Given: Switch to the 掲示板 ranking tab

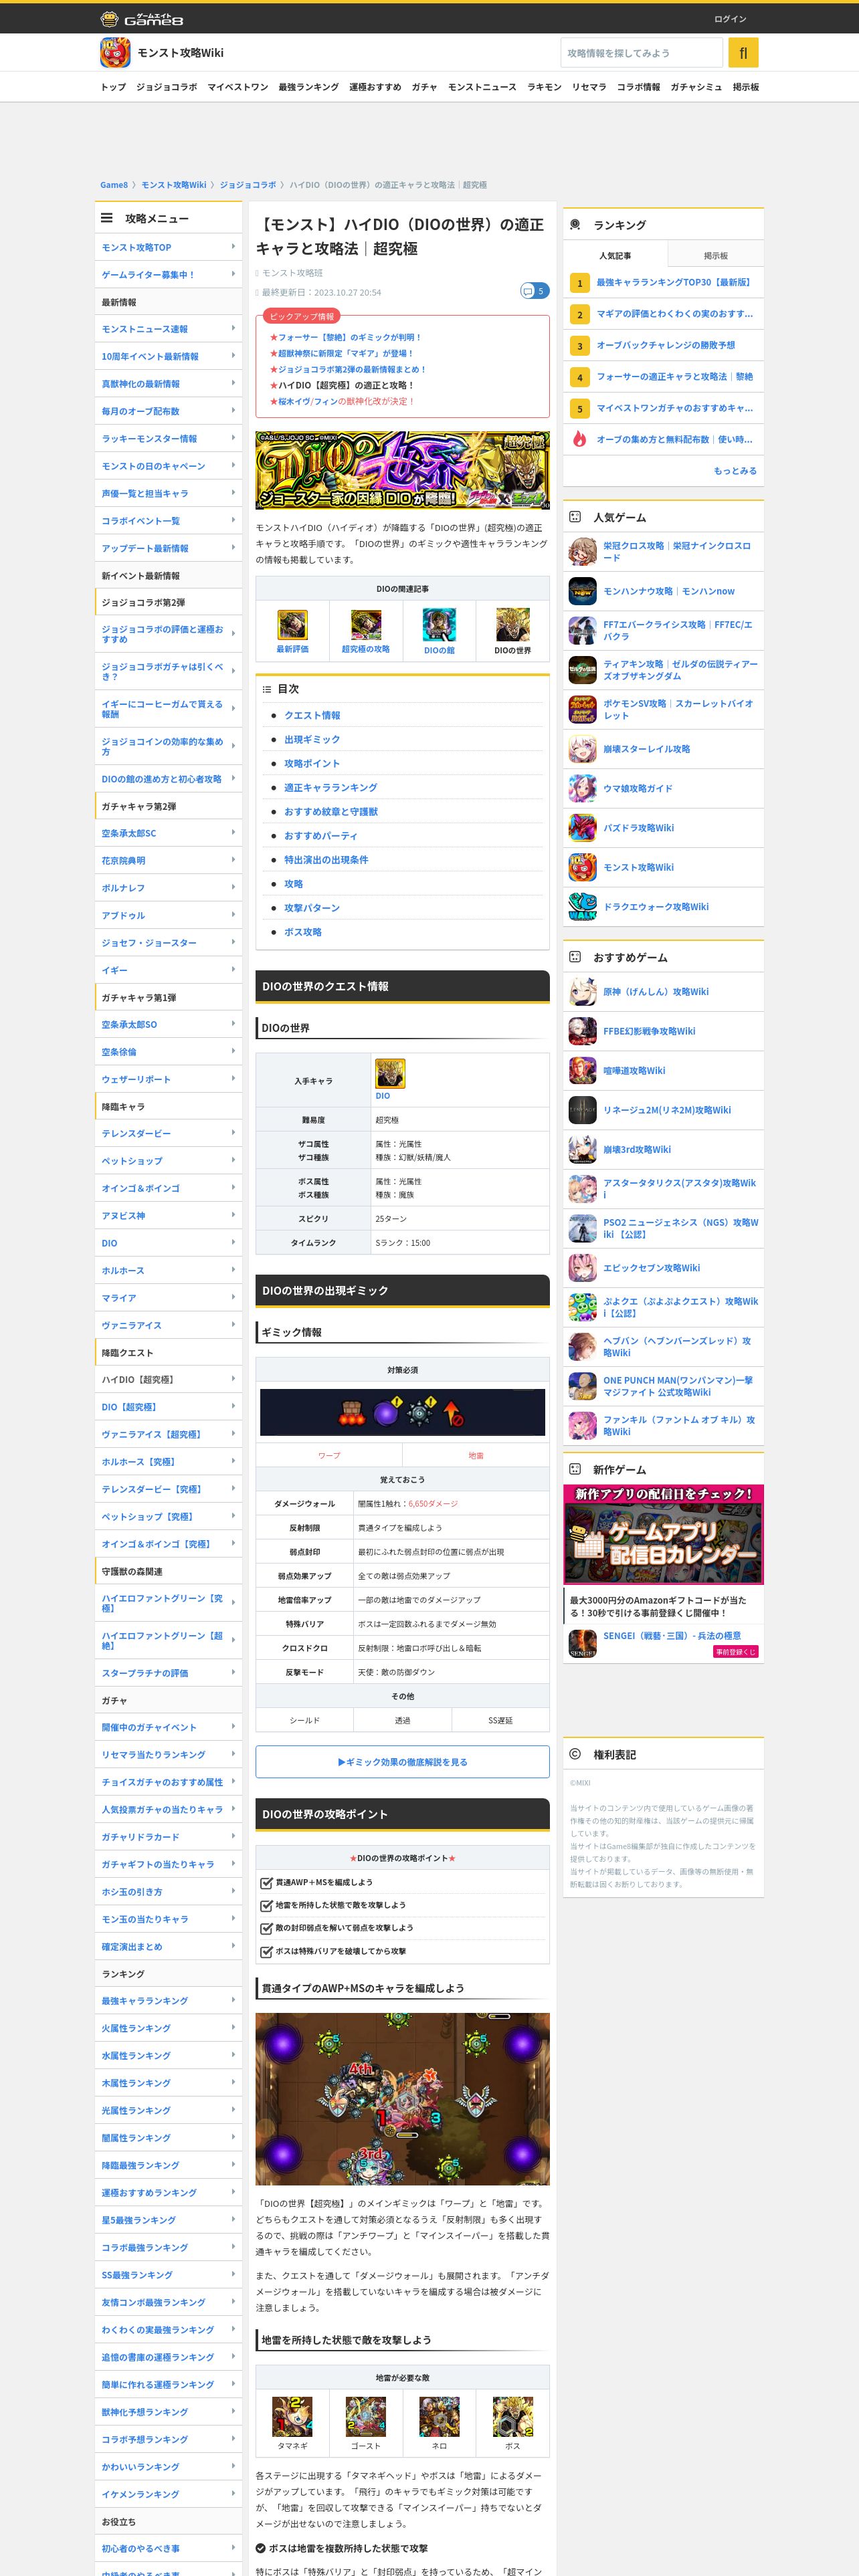Looking at the screenshot, I should [716, 256].
